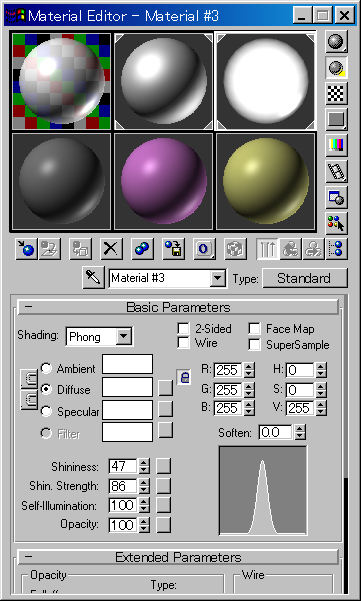The width and height of the screenshot is (361, 601).
Task: Select the purple sphere material slot
Action: coord(163,182)
